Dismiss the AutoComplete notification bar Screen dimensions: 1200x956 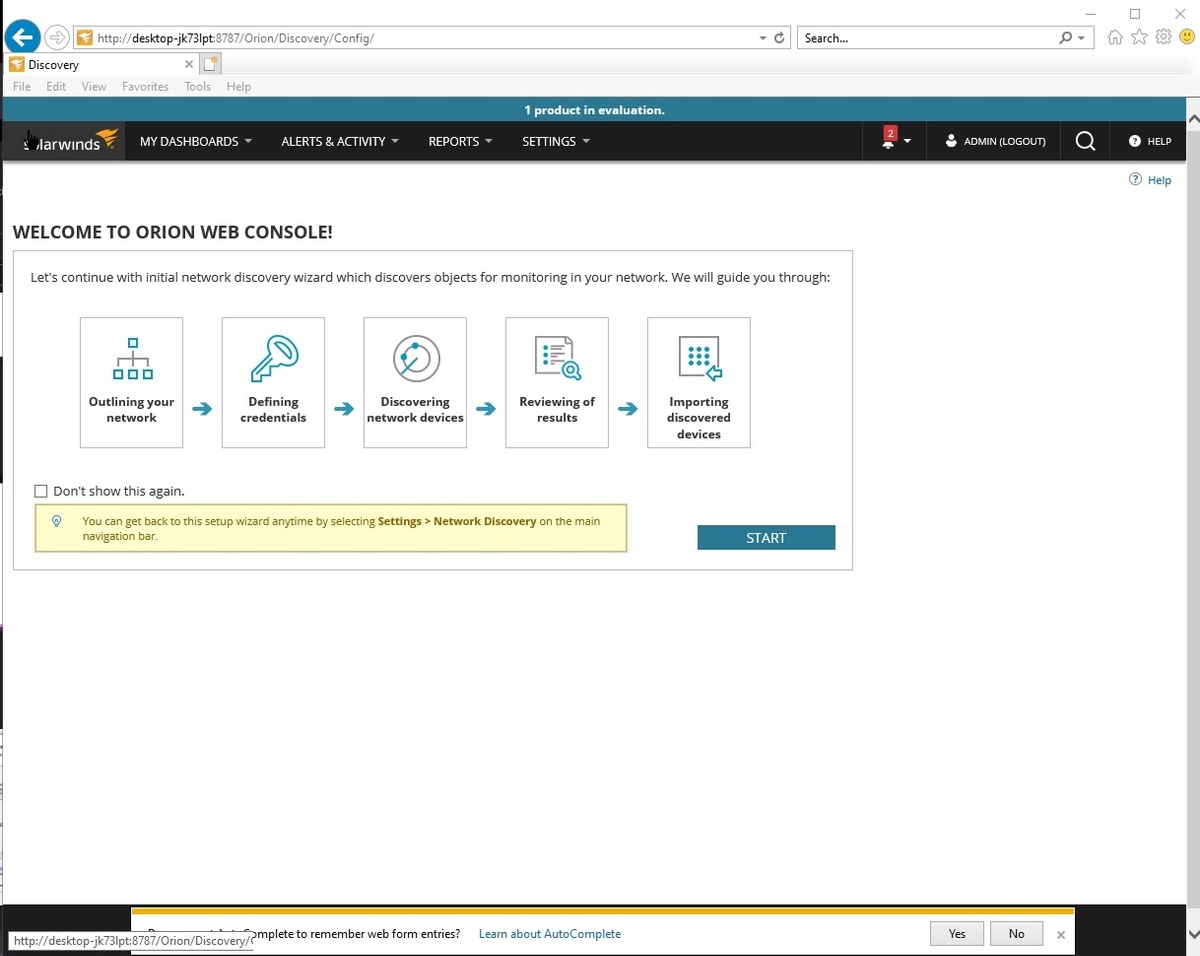pyautogui.click(x=1061, y=934)
